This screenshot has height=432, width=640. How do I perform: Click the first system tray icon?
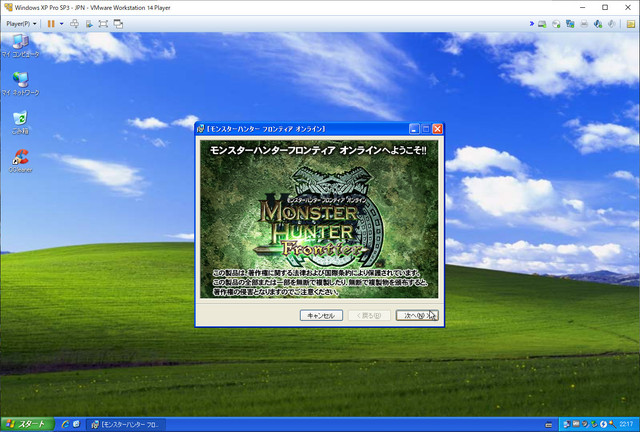(x=567, y=425)
